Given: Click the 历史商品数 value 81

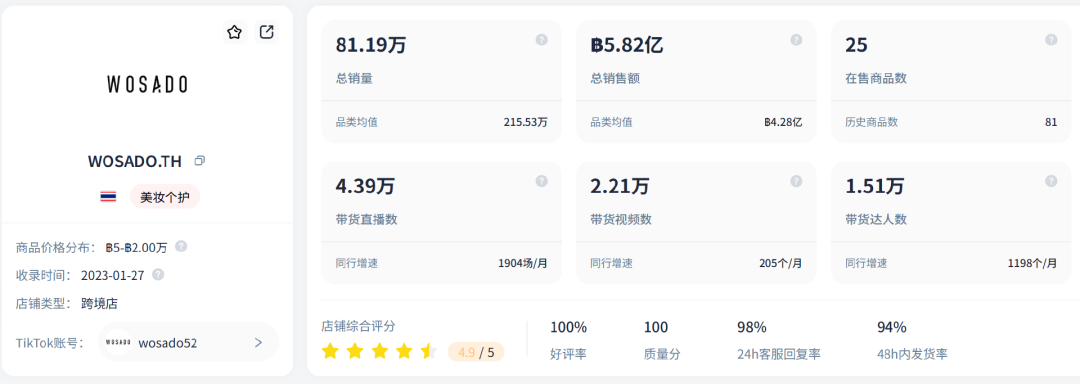Looking at the screenshot, I should [1051, 122].
